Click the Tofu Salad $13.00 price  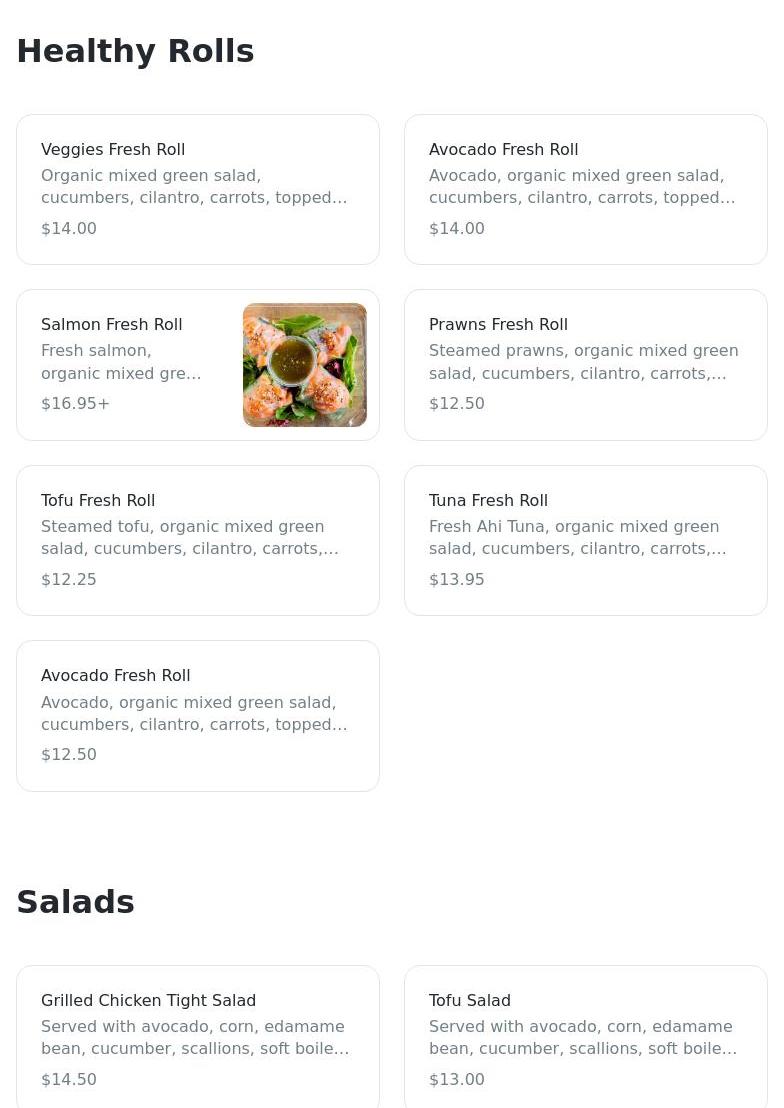[x=457, y=1079]
